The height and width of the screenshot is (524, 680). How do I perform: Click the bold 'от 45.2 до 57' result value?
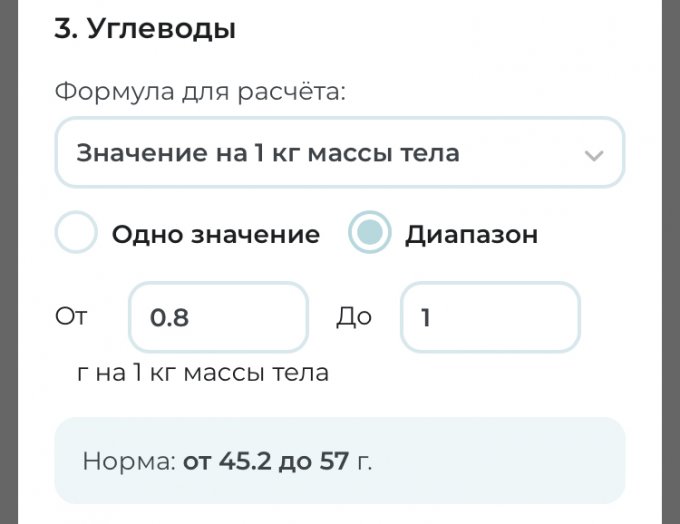[265, 462]
